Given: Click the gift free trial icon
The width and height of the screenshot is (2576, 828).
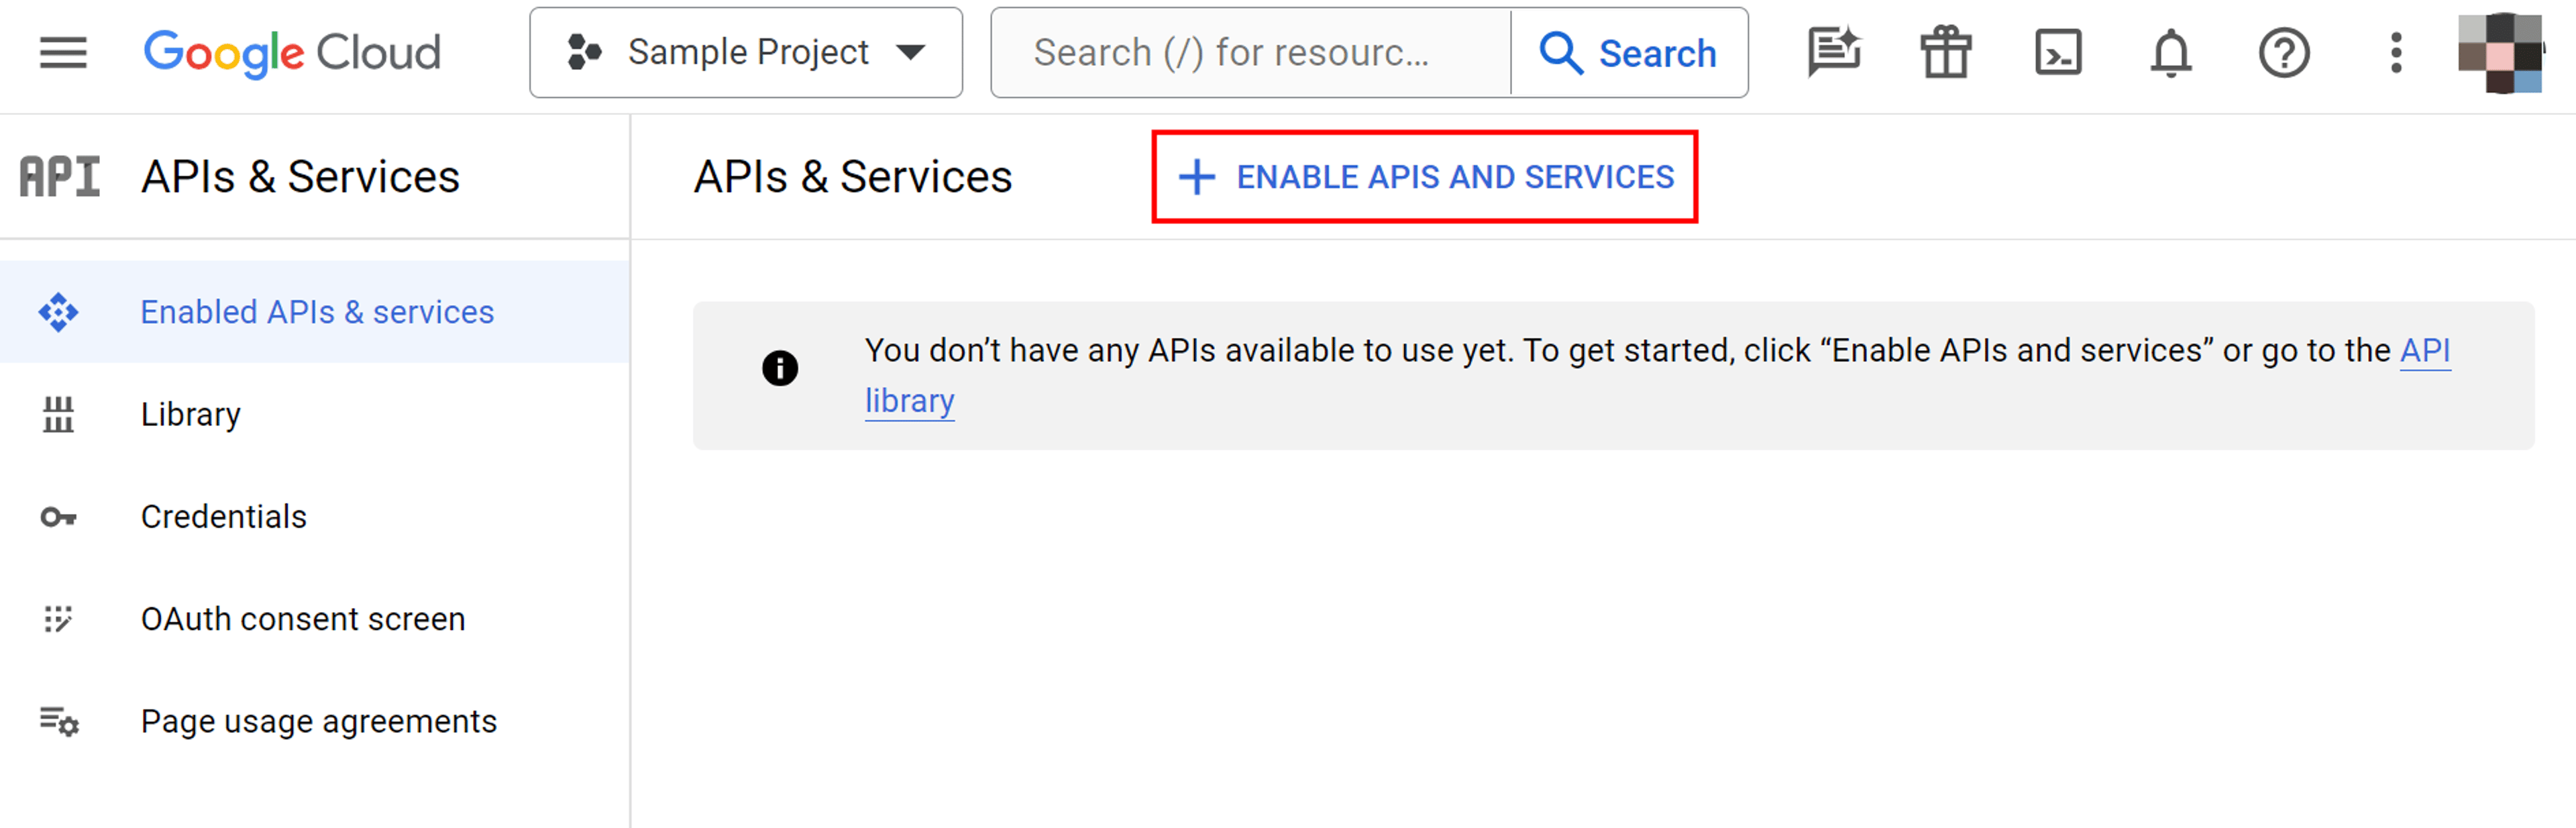Looking at the screenshot, I should (x=1946, y=53).
